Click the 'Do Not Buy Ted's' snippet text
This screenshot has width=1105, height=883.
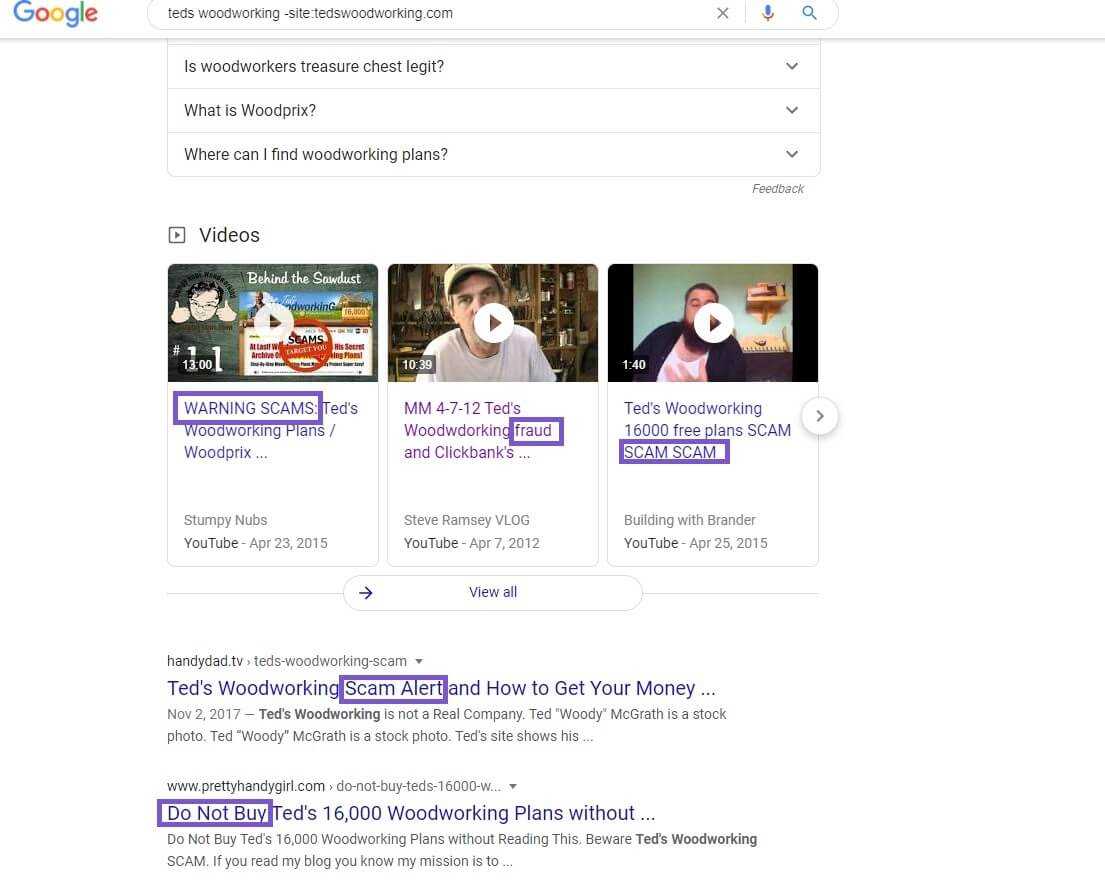462,850
